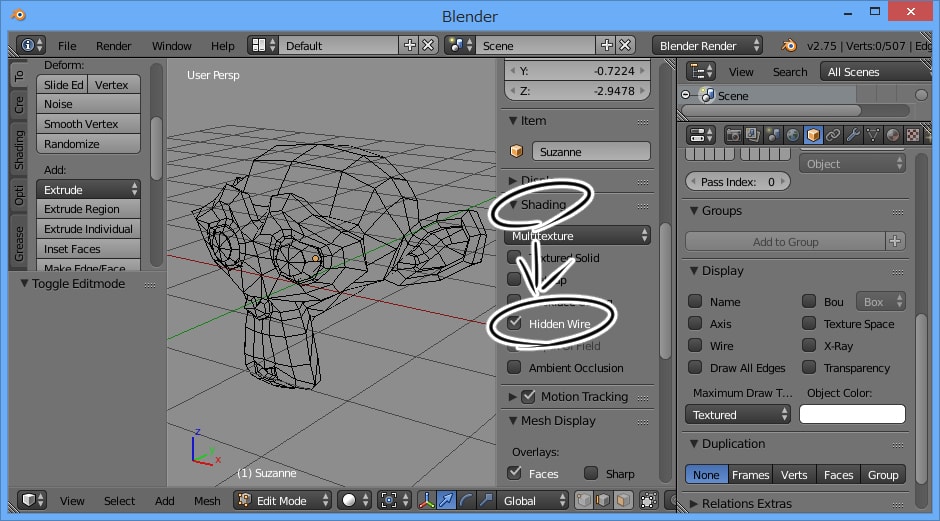The image size is (940, 521).
Task: Toggle the Motion Tracking checkbox
Action: [528, 396]
